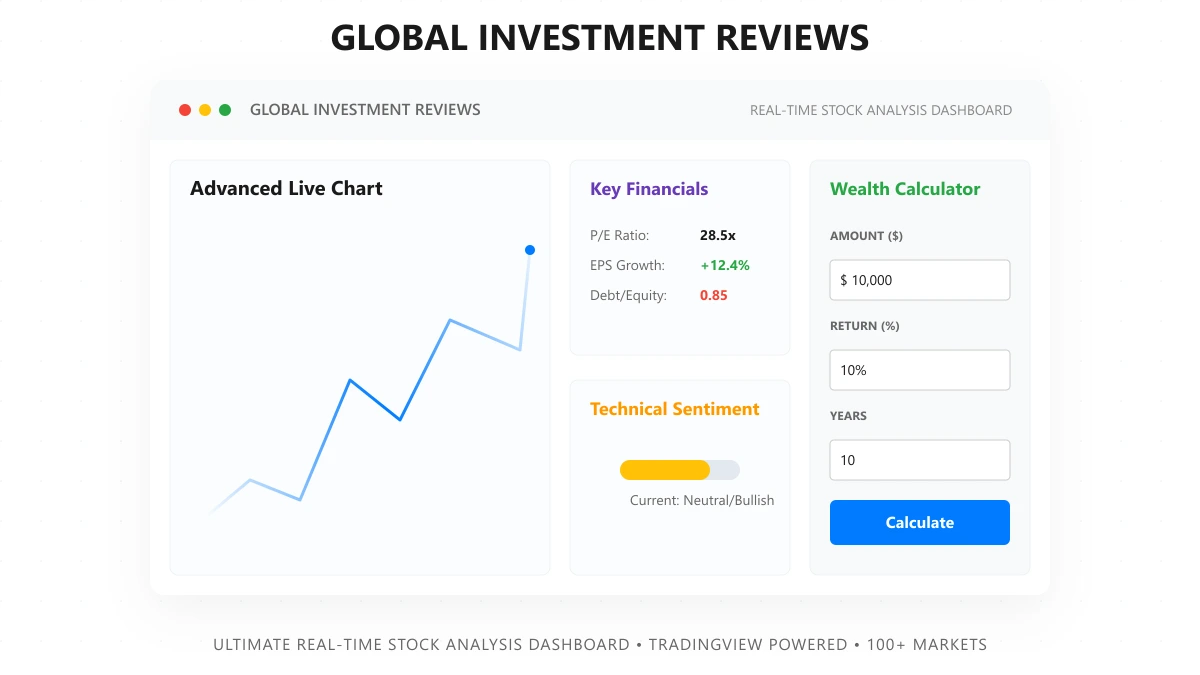Select the Debt/Equity value 0.85
The image size is (1200, 675).
pos(714,296)
